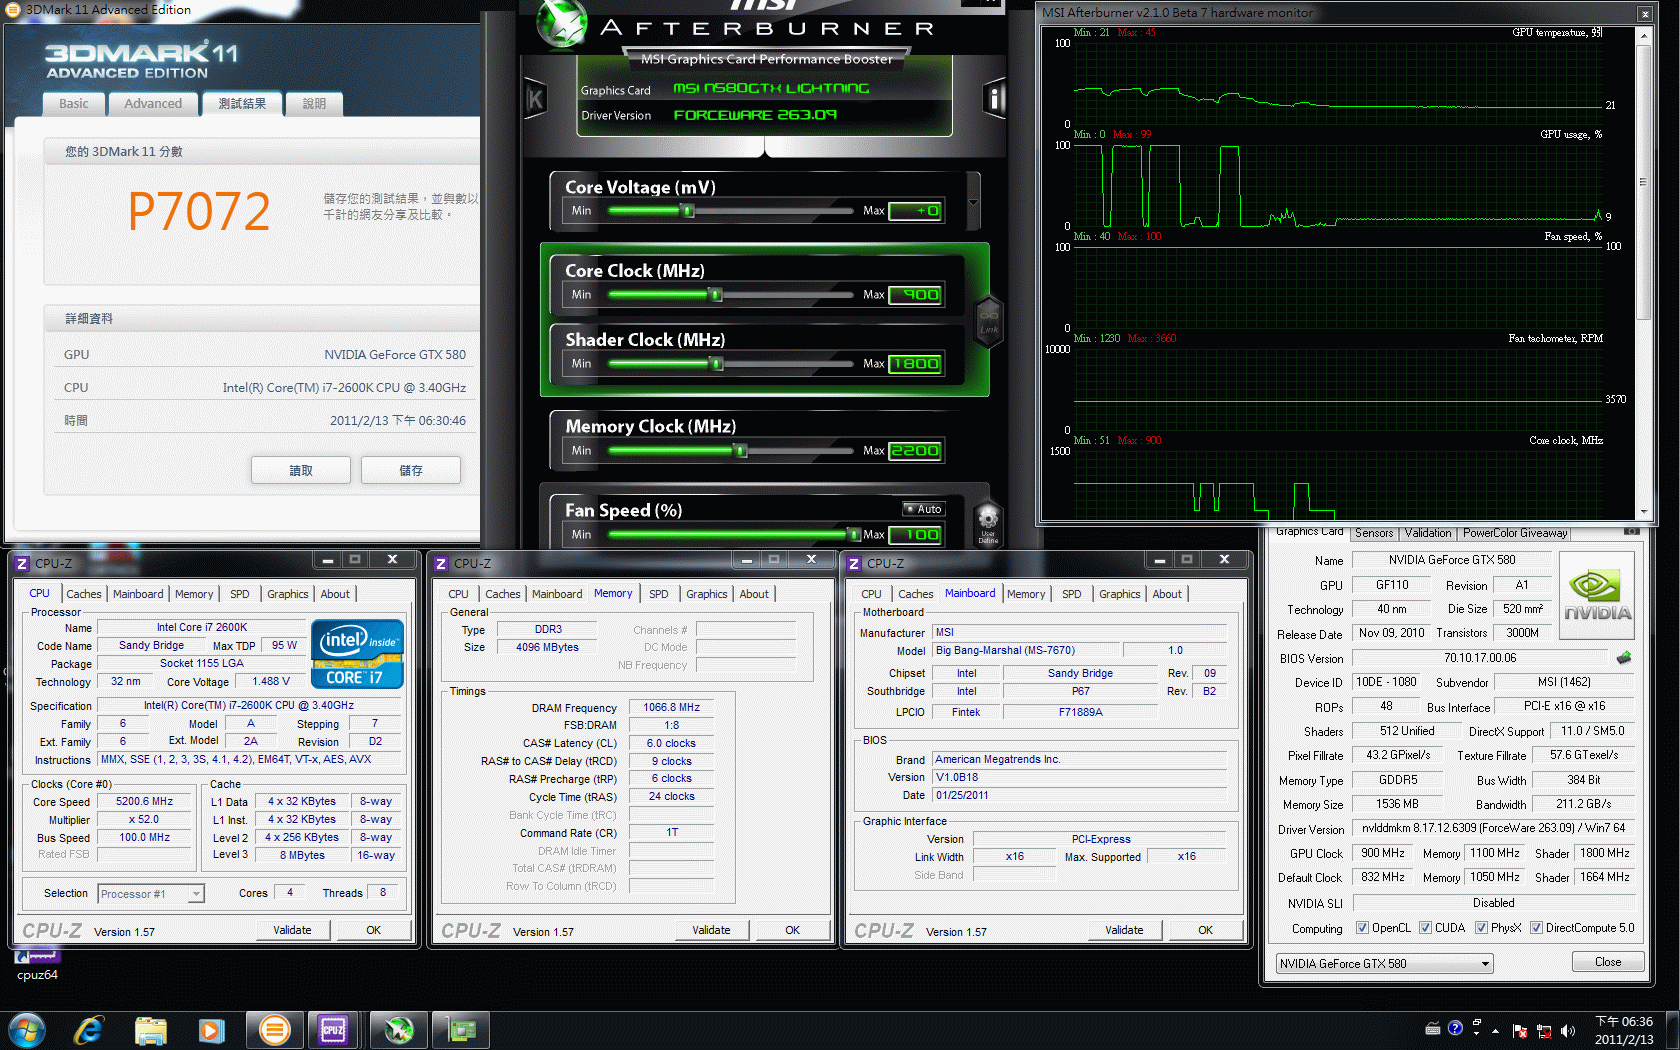Click the P7072 score text in 3DMark
The image size is (1680, 1050).
tap(199, 211)
